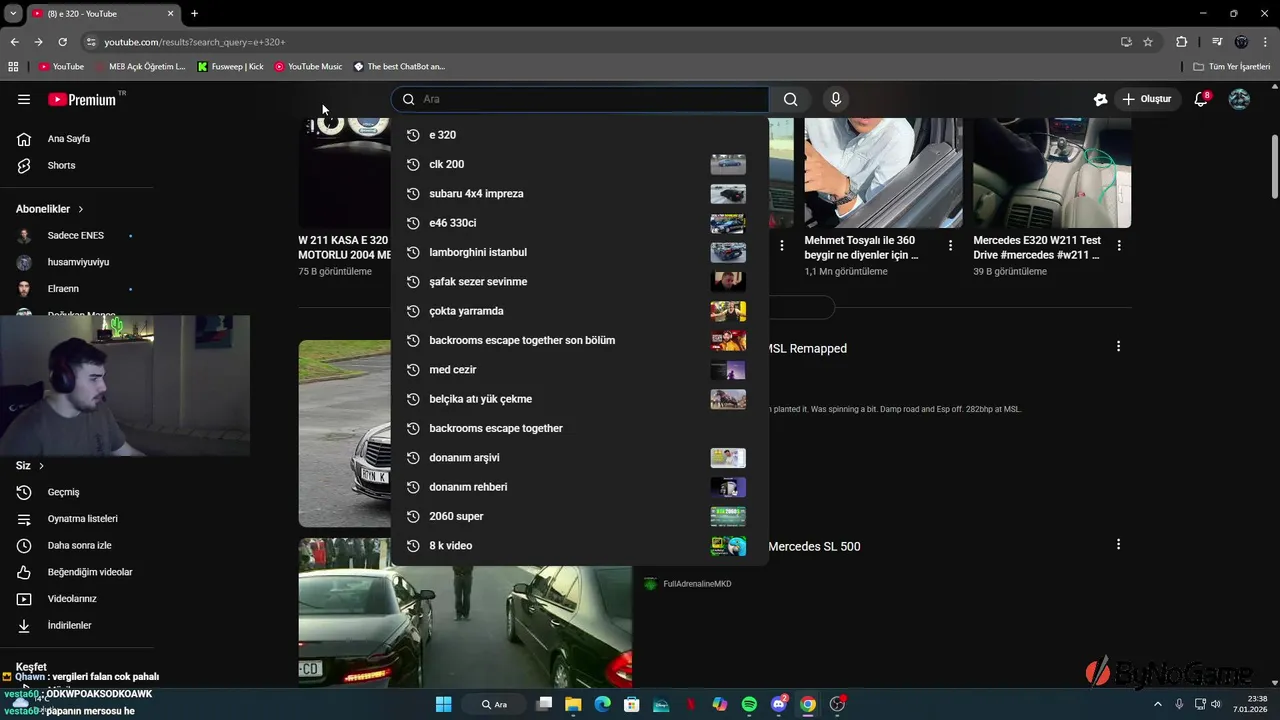Open Mercedes E320 W211 Test Drive thumbnail
Screen dimensions: 1280x720
[x=1052, y=173]
